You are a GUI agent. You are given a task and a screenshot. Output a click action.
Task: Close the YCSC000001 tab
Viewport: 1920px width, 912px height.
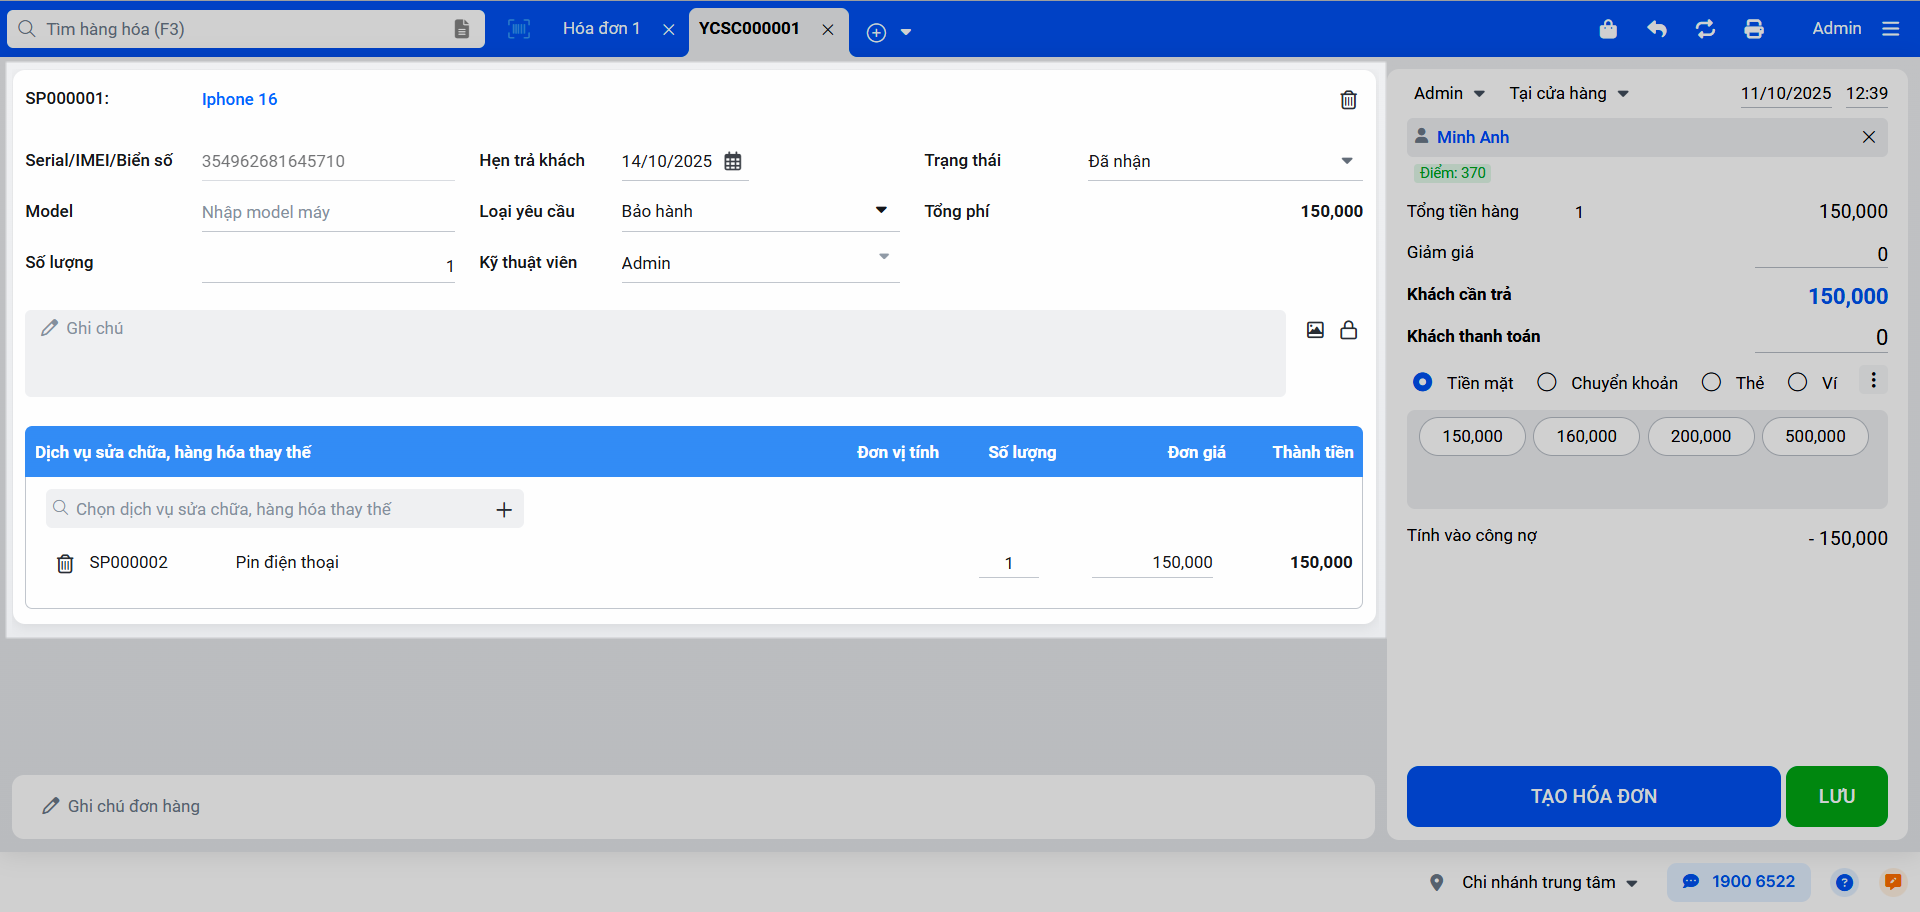tap(828, 30)
